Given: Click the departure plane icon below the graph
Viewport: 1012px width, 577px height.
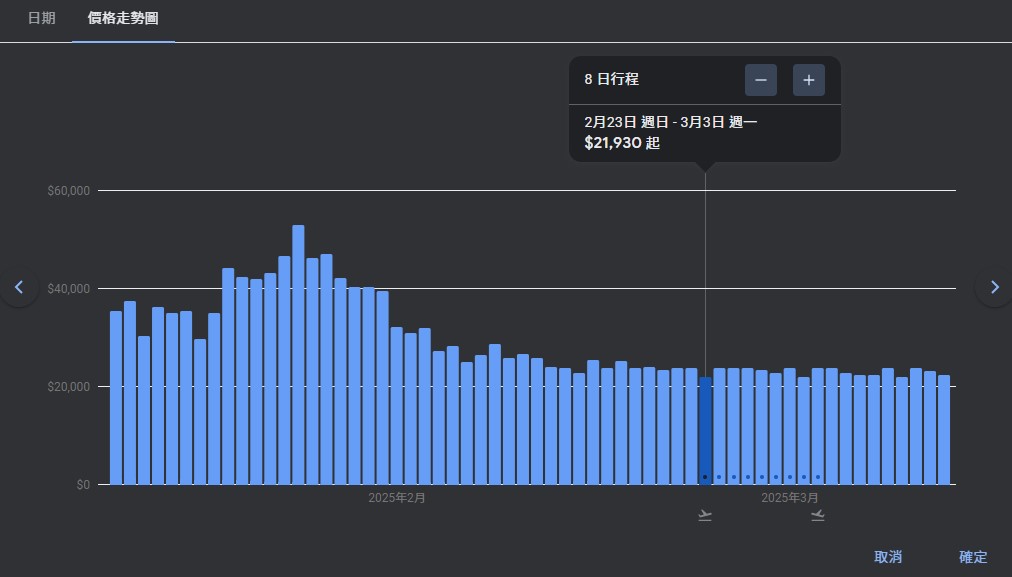Looking at the screenshot, I should 705,516.
